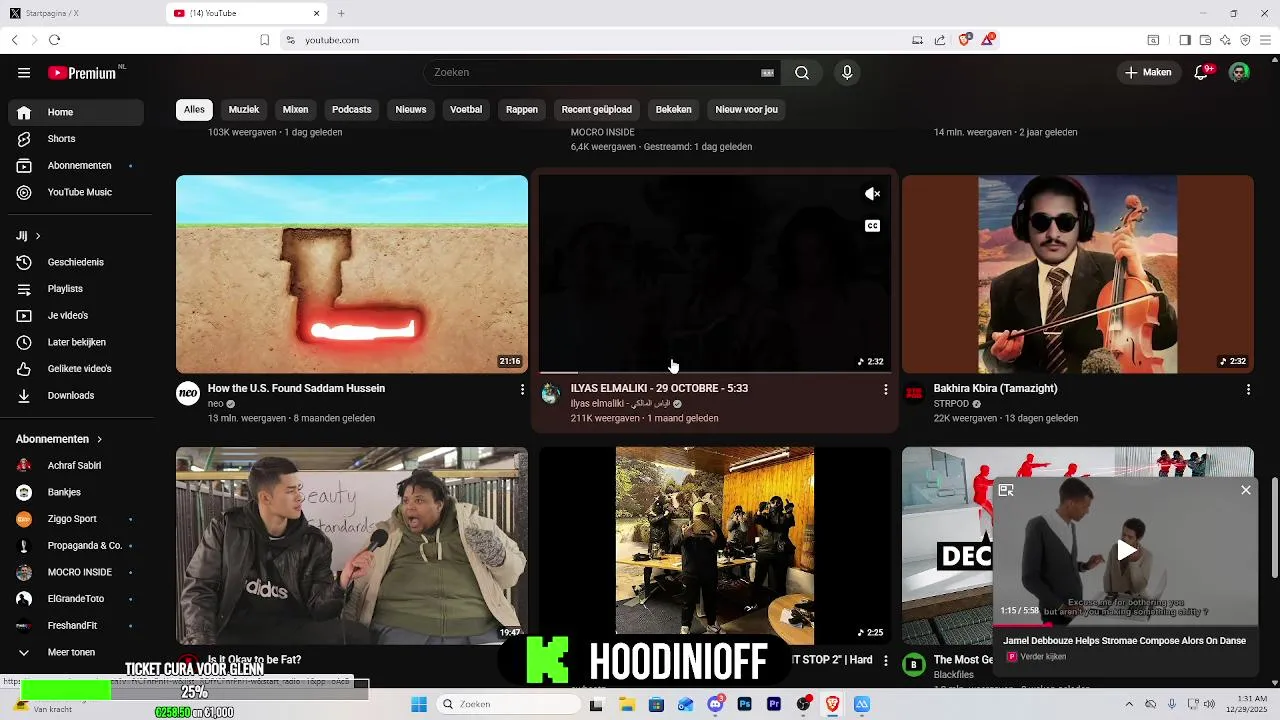1280x720 pixels.
Task: Open YouTube Music in sidebar
Action: click(76, 192)
